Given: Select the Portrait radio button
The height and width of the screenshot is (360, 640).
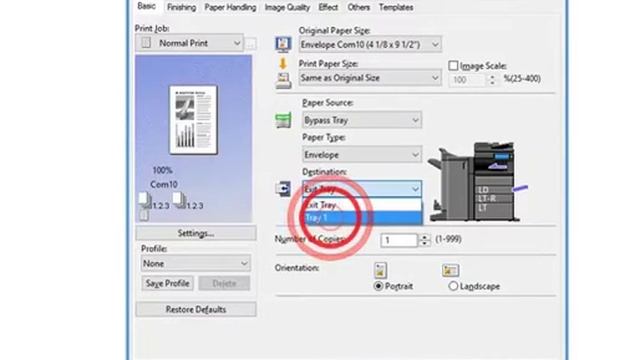Looking at the screenshot, I should coord(378,286).
